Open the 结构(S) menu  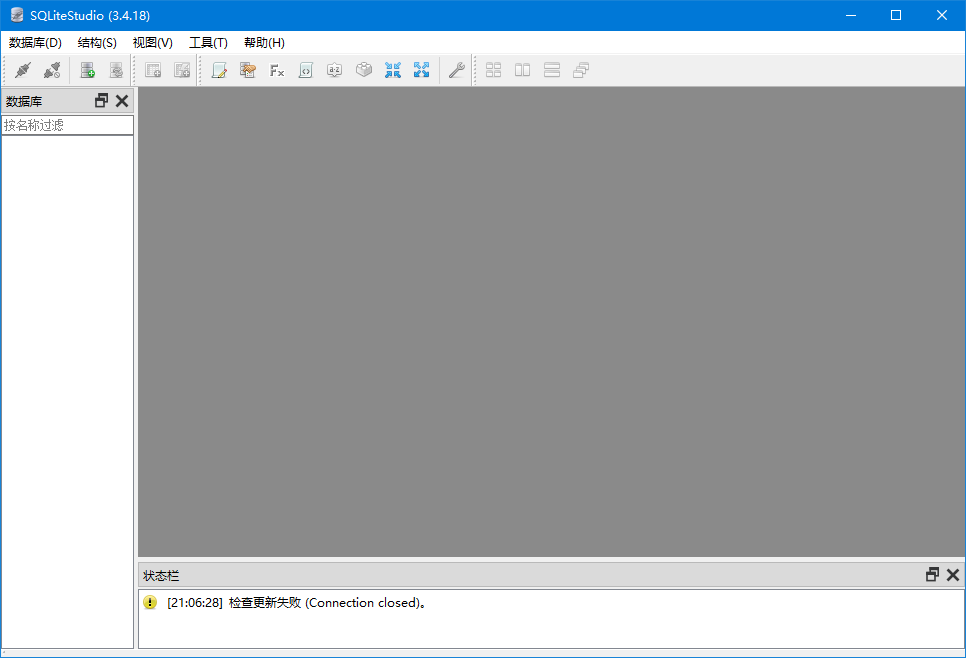[x=97, y=43]
